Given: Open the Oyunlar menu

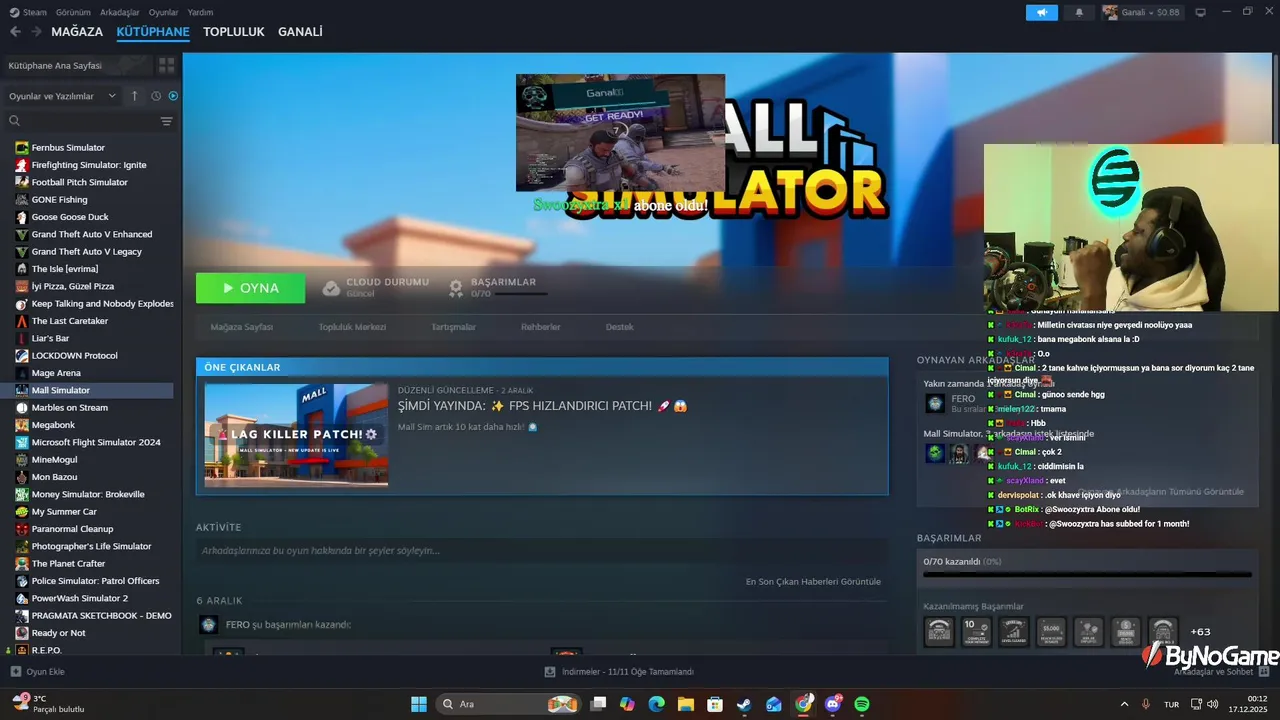Looking at the screenshot, I should coord(164,12).
